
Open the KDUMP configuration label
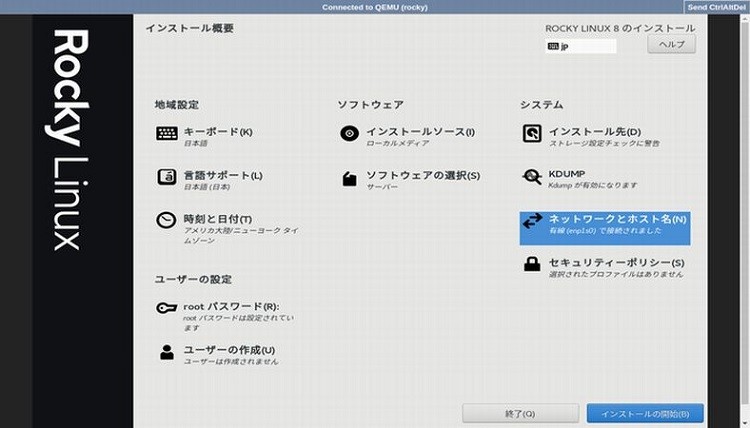click(567, 174)
